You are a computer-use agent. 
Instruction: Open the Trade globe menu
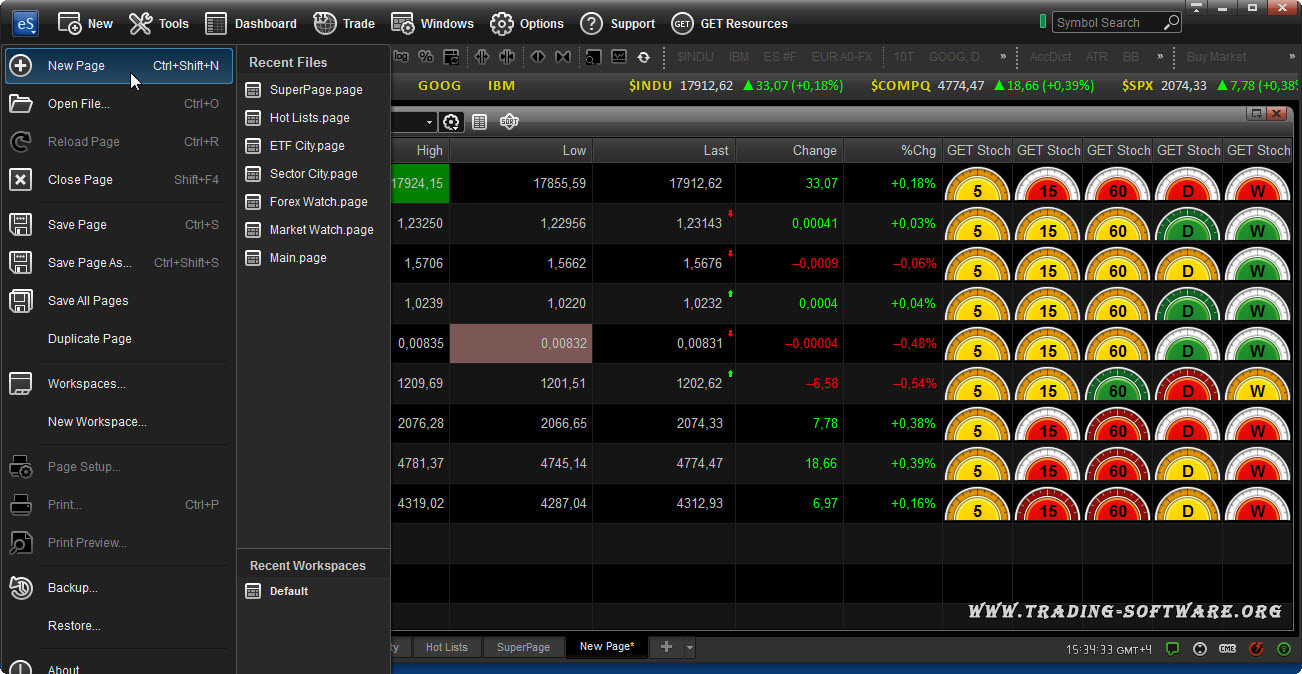[x=344, y=23]
